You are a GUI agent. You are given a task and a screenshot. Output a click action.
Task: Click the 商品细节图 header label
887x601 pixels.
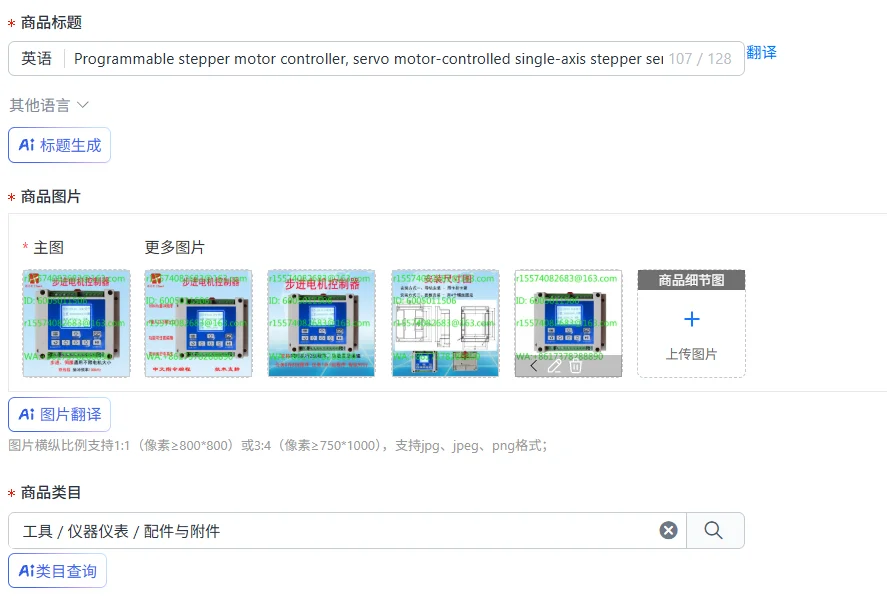[691, 280]
